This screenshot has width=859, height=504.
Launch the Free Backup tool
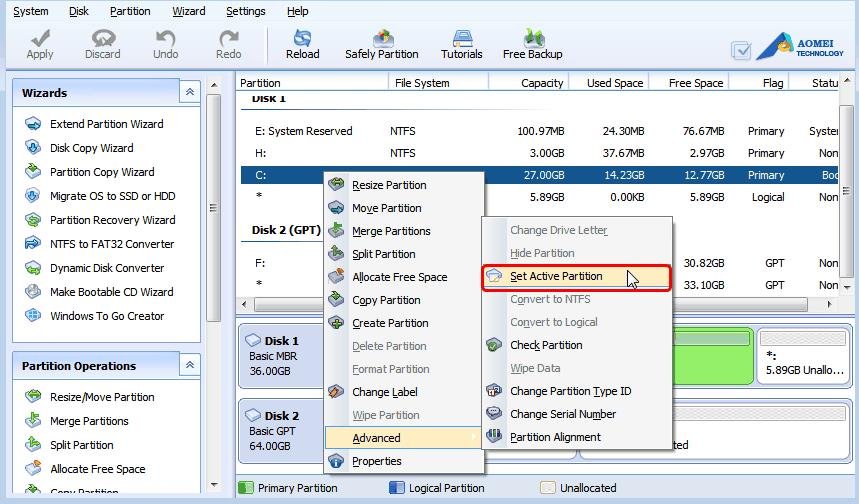(532, 44)
